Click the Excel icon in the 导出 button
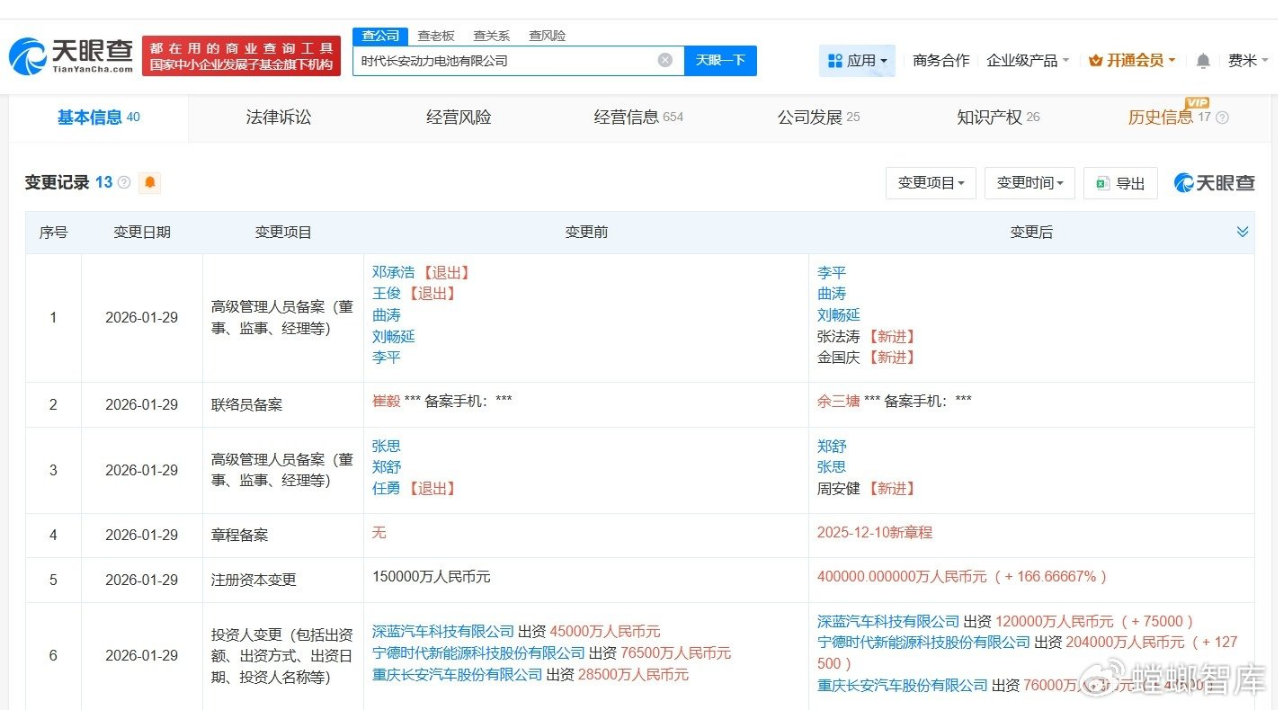Viewport: 1280px width, 719px height. tap(1102, 182)
